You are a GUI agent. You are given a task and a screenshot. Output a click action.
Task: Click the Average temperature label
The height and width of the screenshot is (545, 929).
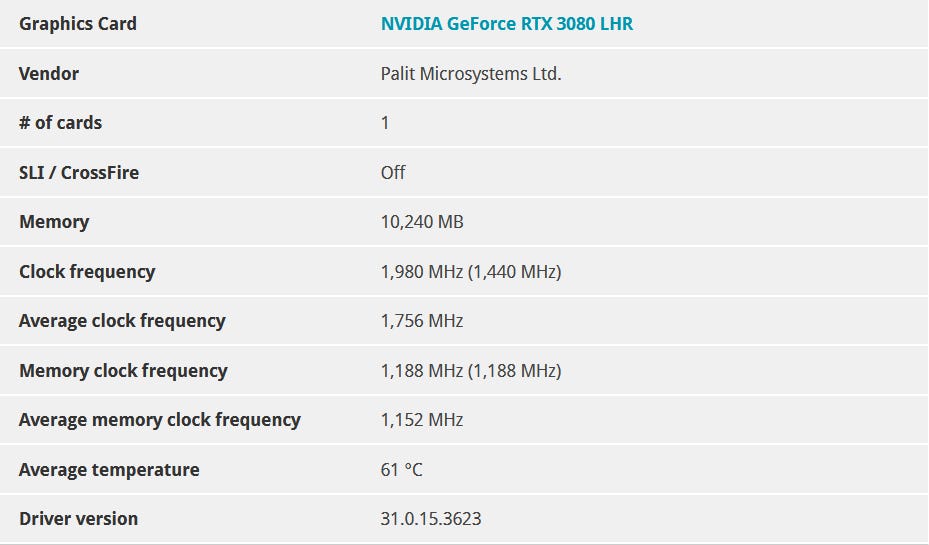pos(109,470)
